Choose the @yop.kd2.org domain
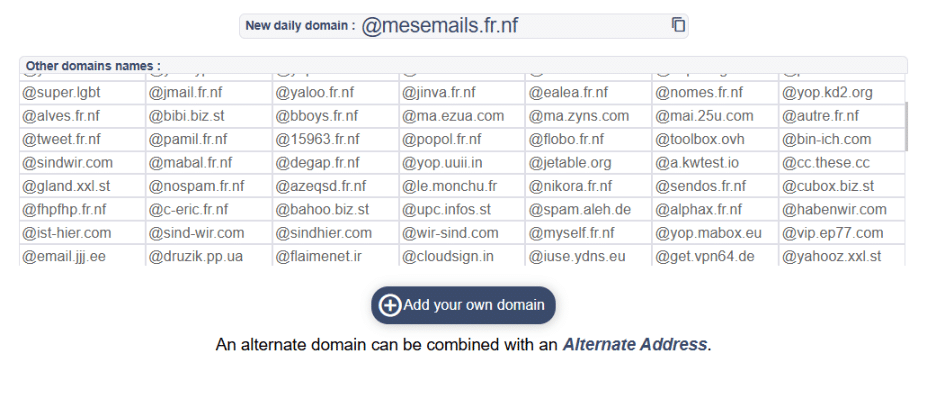Screen dimensions: 936x408 click(829, 93)
